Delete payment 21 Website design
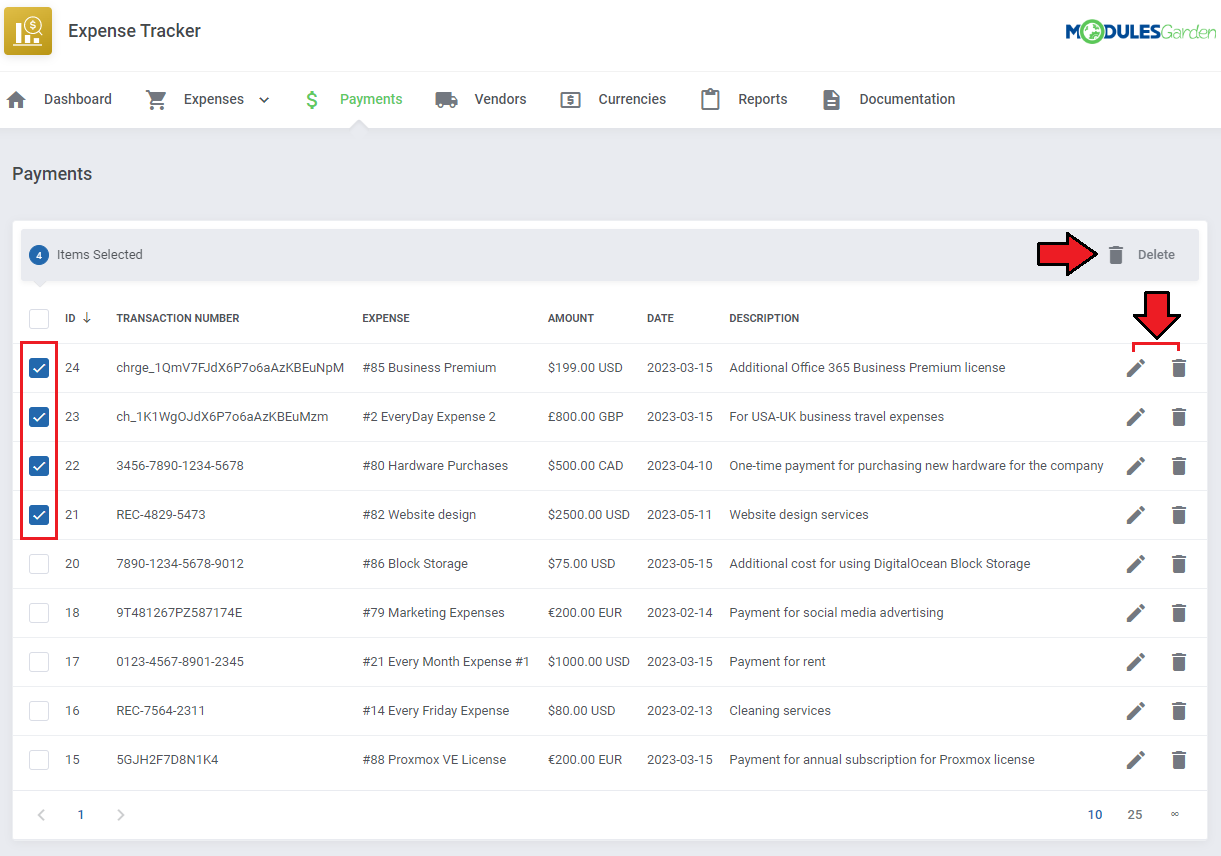1221x856 pixels. click(1179, 515)
